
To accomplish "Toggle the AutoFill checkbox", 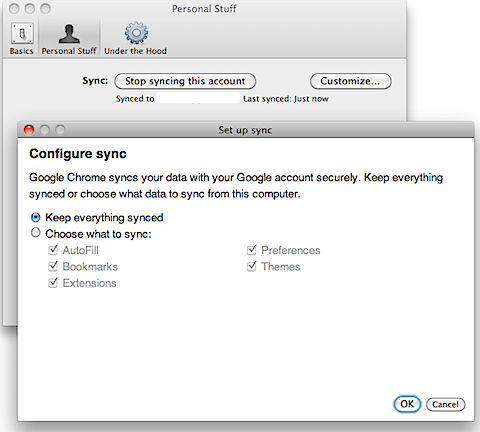I will pos(53,250).
